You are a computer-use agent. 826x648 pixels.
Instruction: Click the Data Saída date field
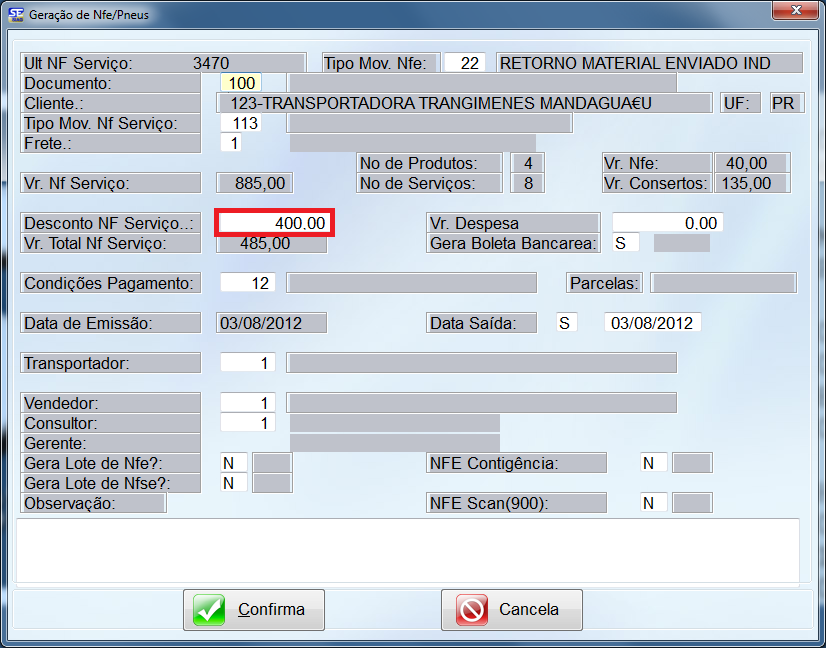click(x=652, y=323)
